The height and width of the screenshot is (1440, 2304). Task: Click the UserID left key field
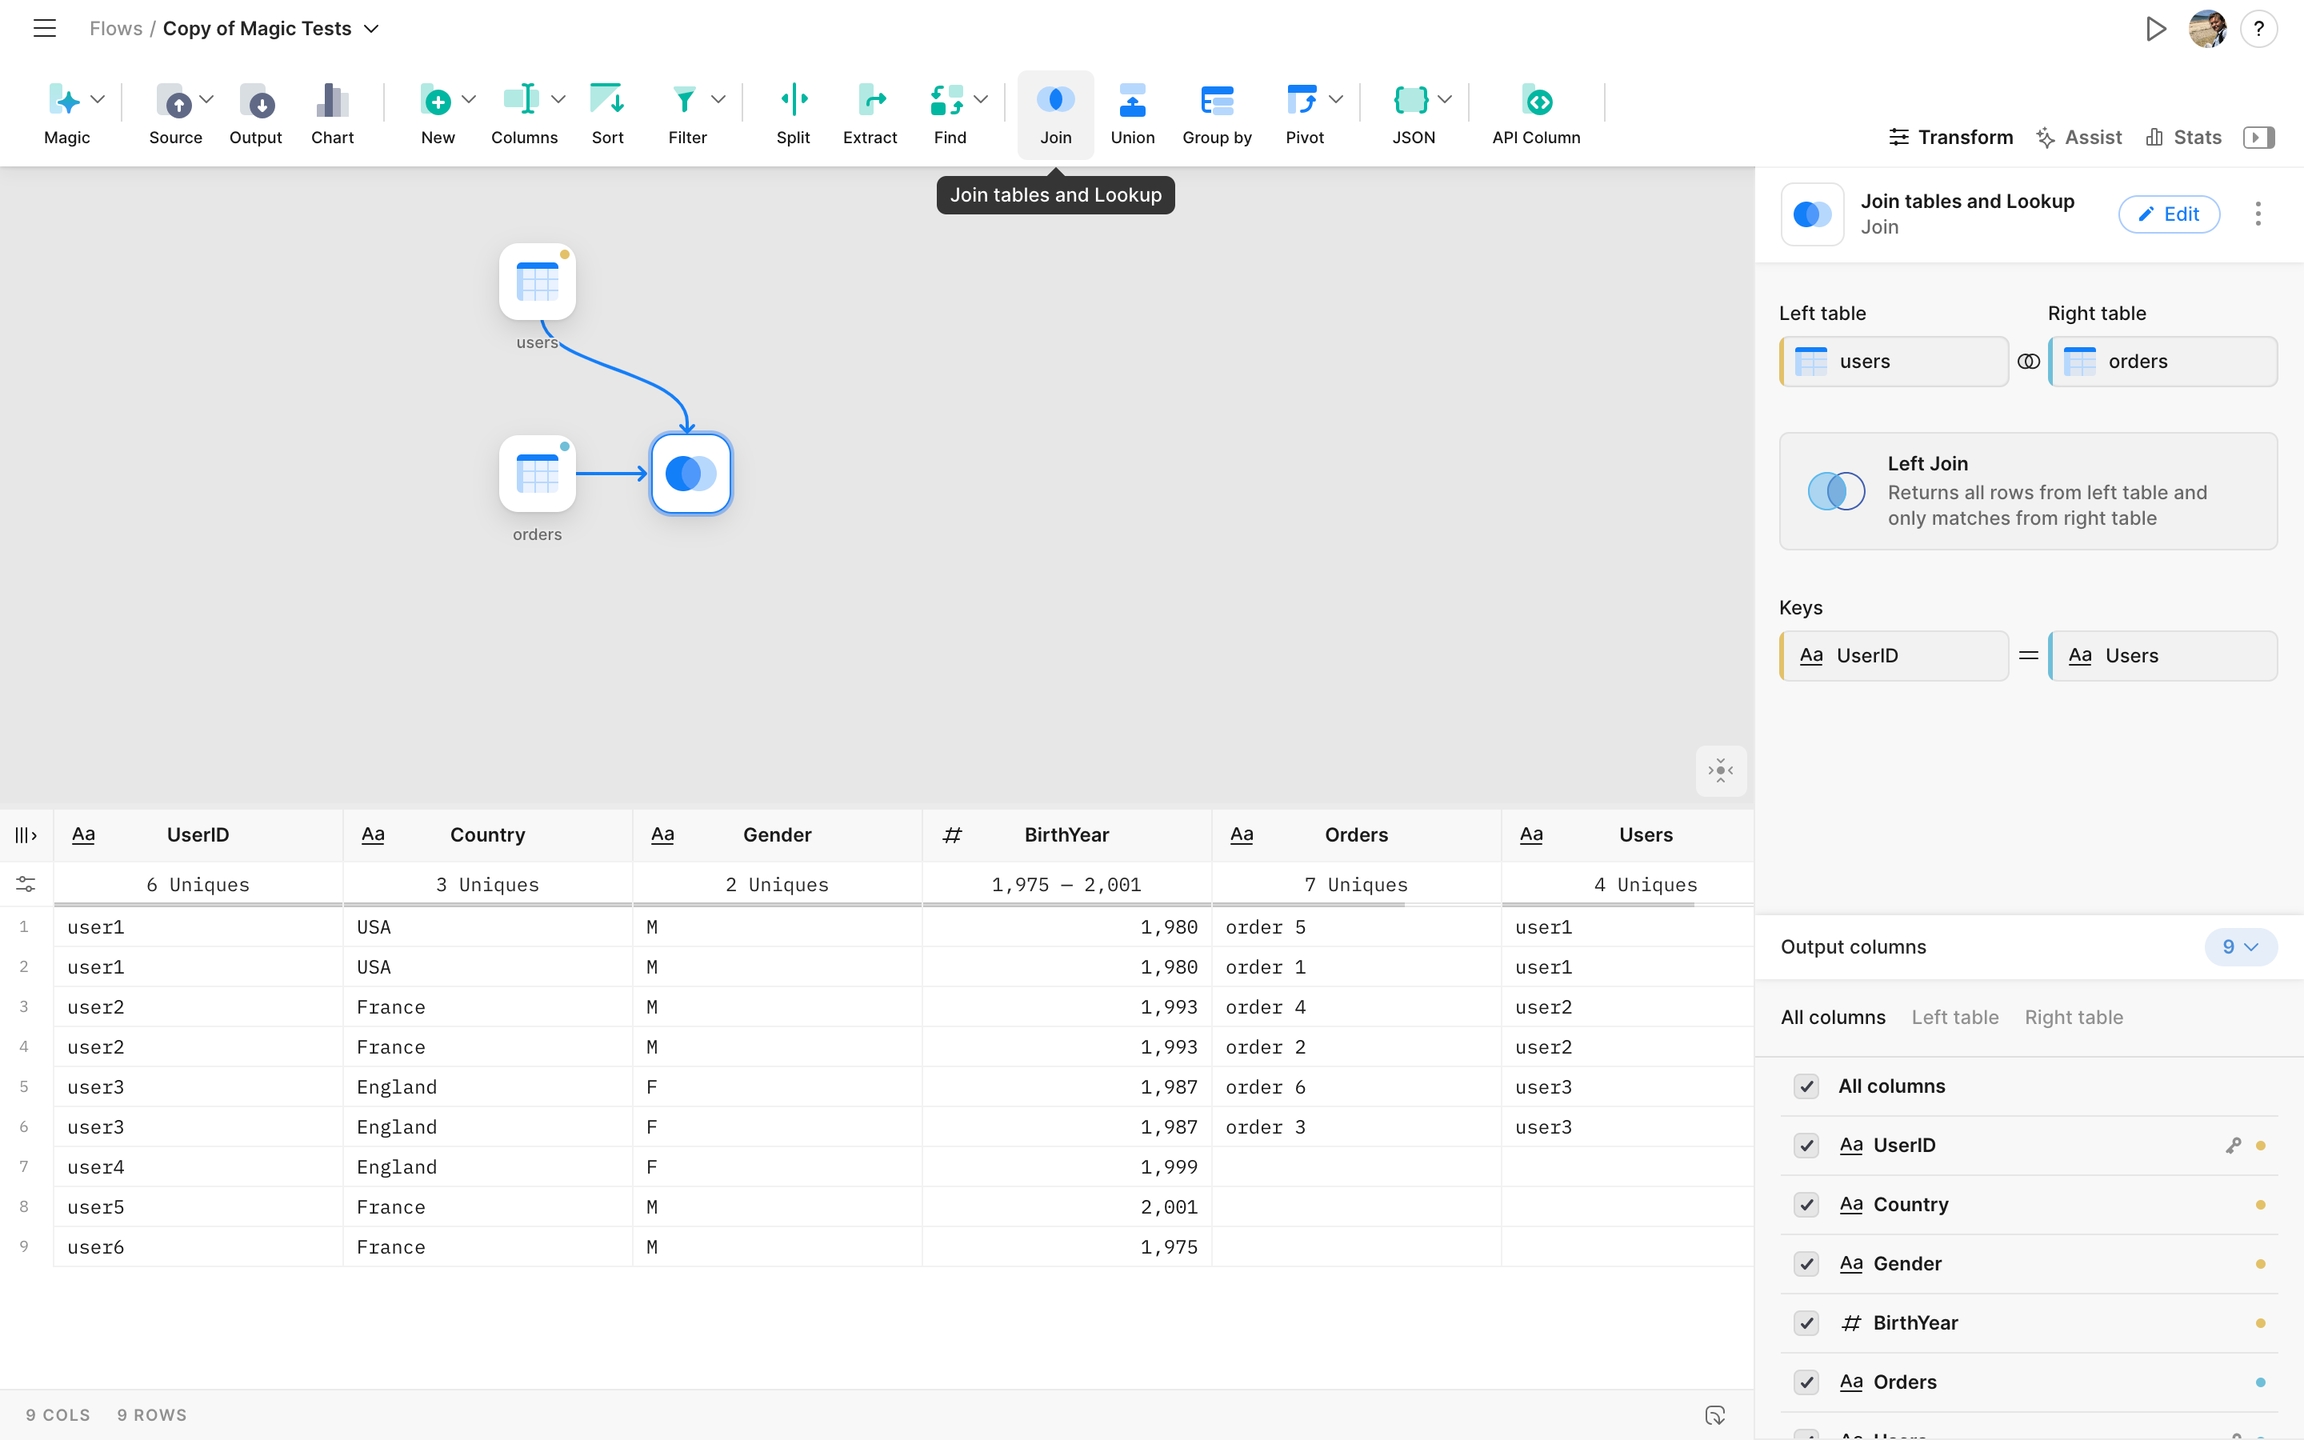click(x=1894, y=656)
